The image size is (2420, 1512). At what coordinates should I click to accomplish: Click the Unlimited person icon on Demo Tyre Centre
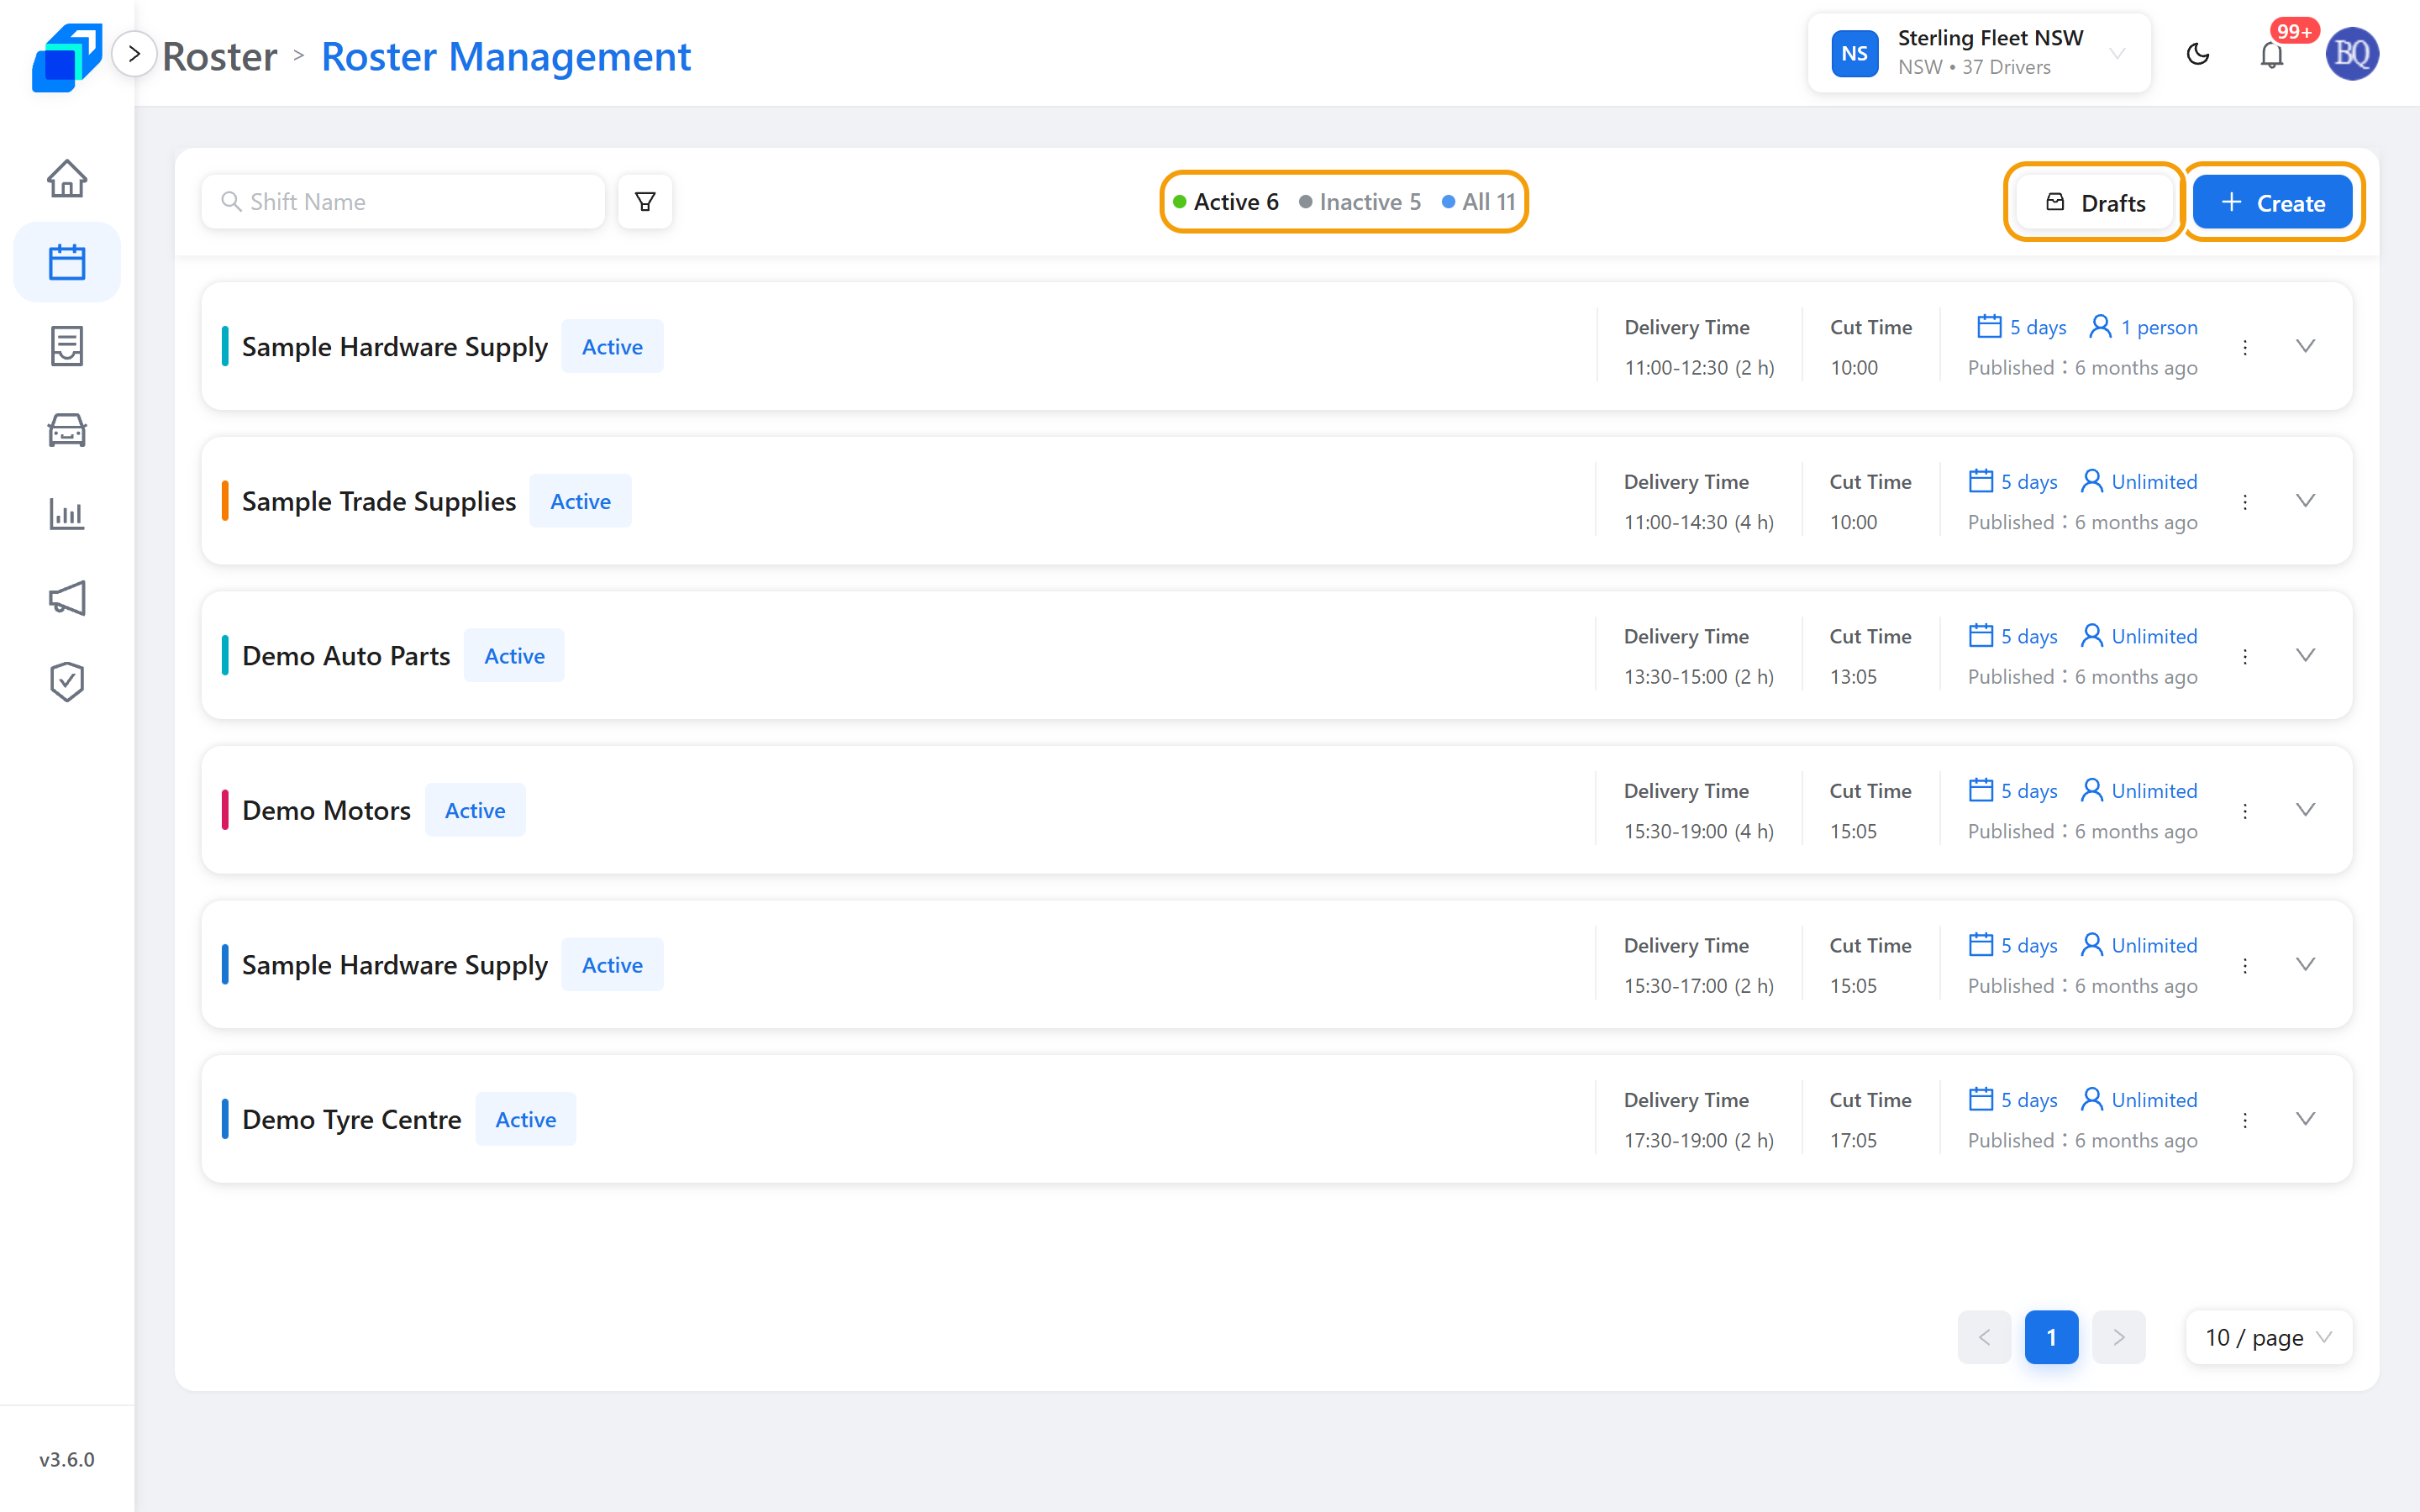[x=2091, y=1099]
